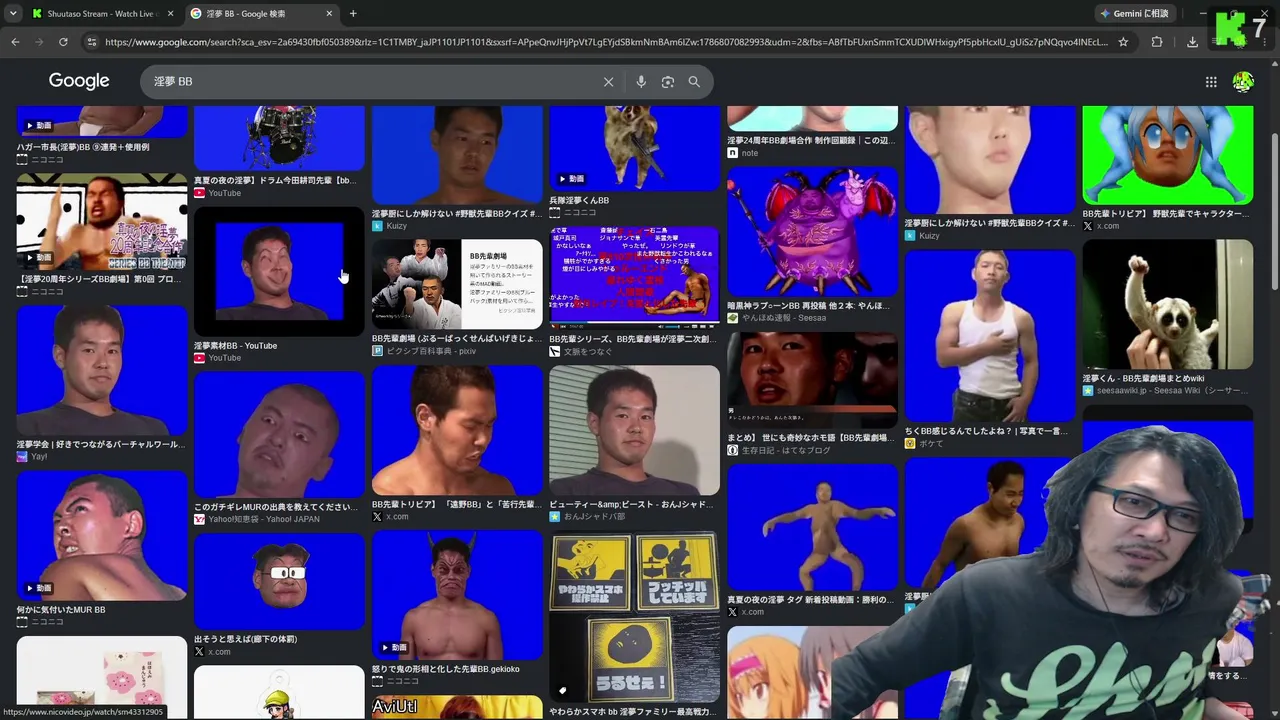Open the red demon face 先輩BB video thumbnail
Viewport: 1280px width, 720px height.
tap(457, 596)
